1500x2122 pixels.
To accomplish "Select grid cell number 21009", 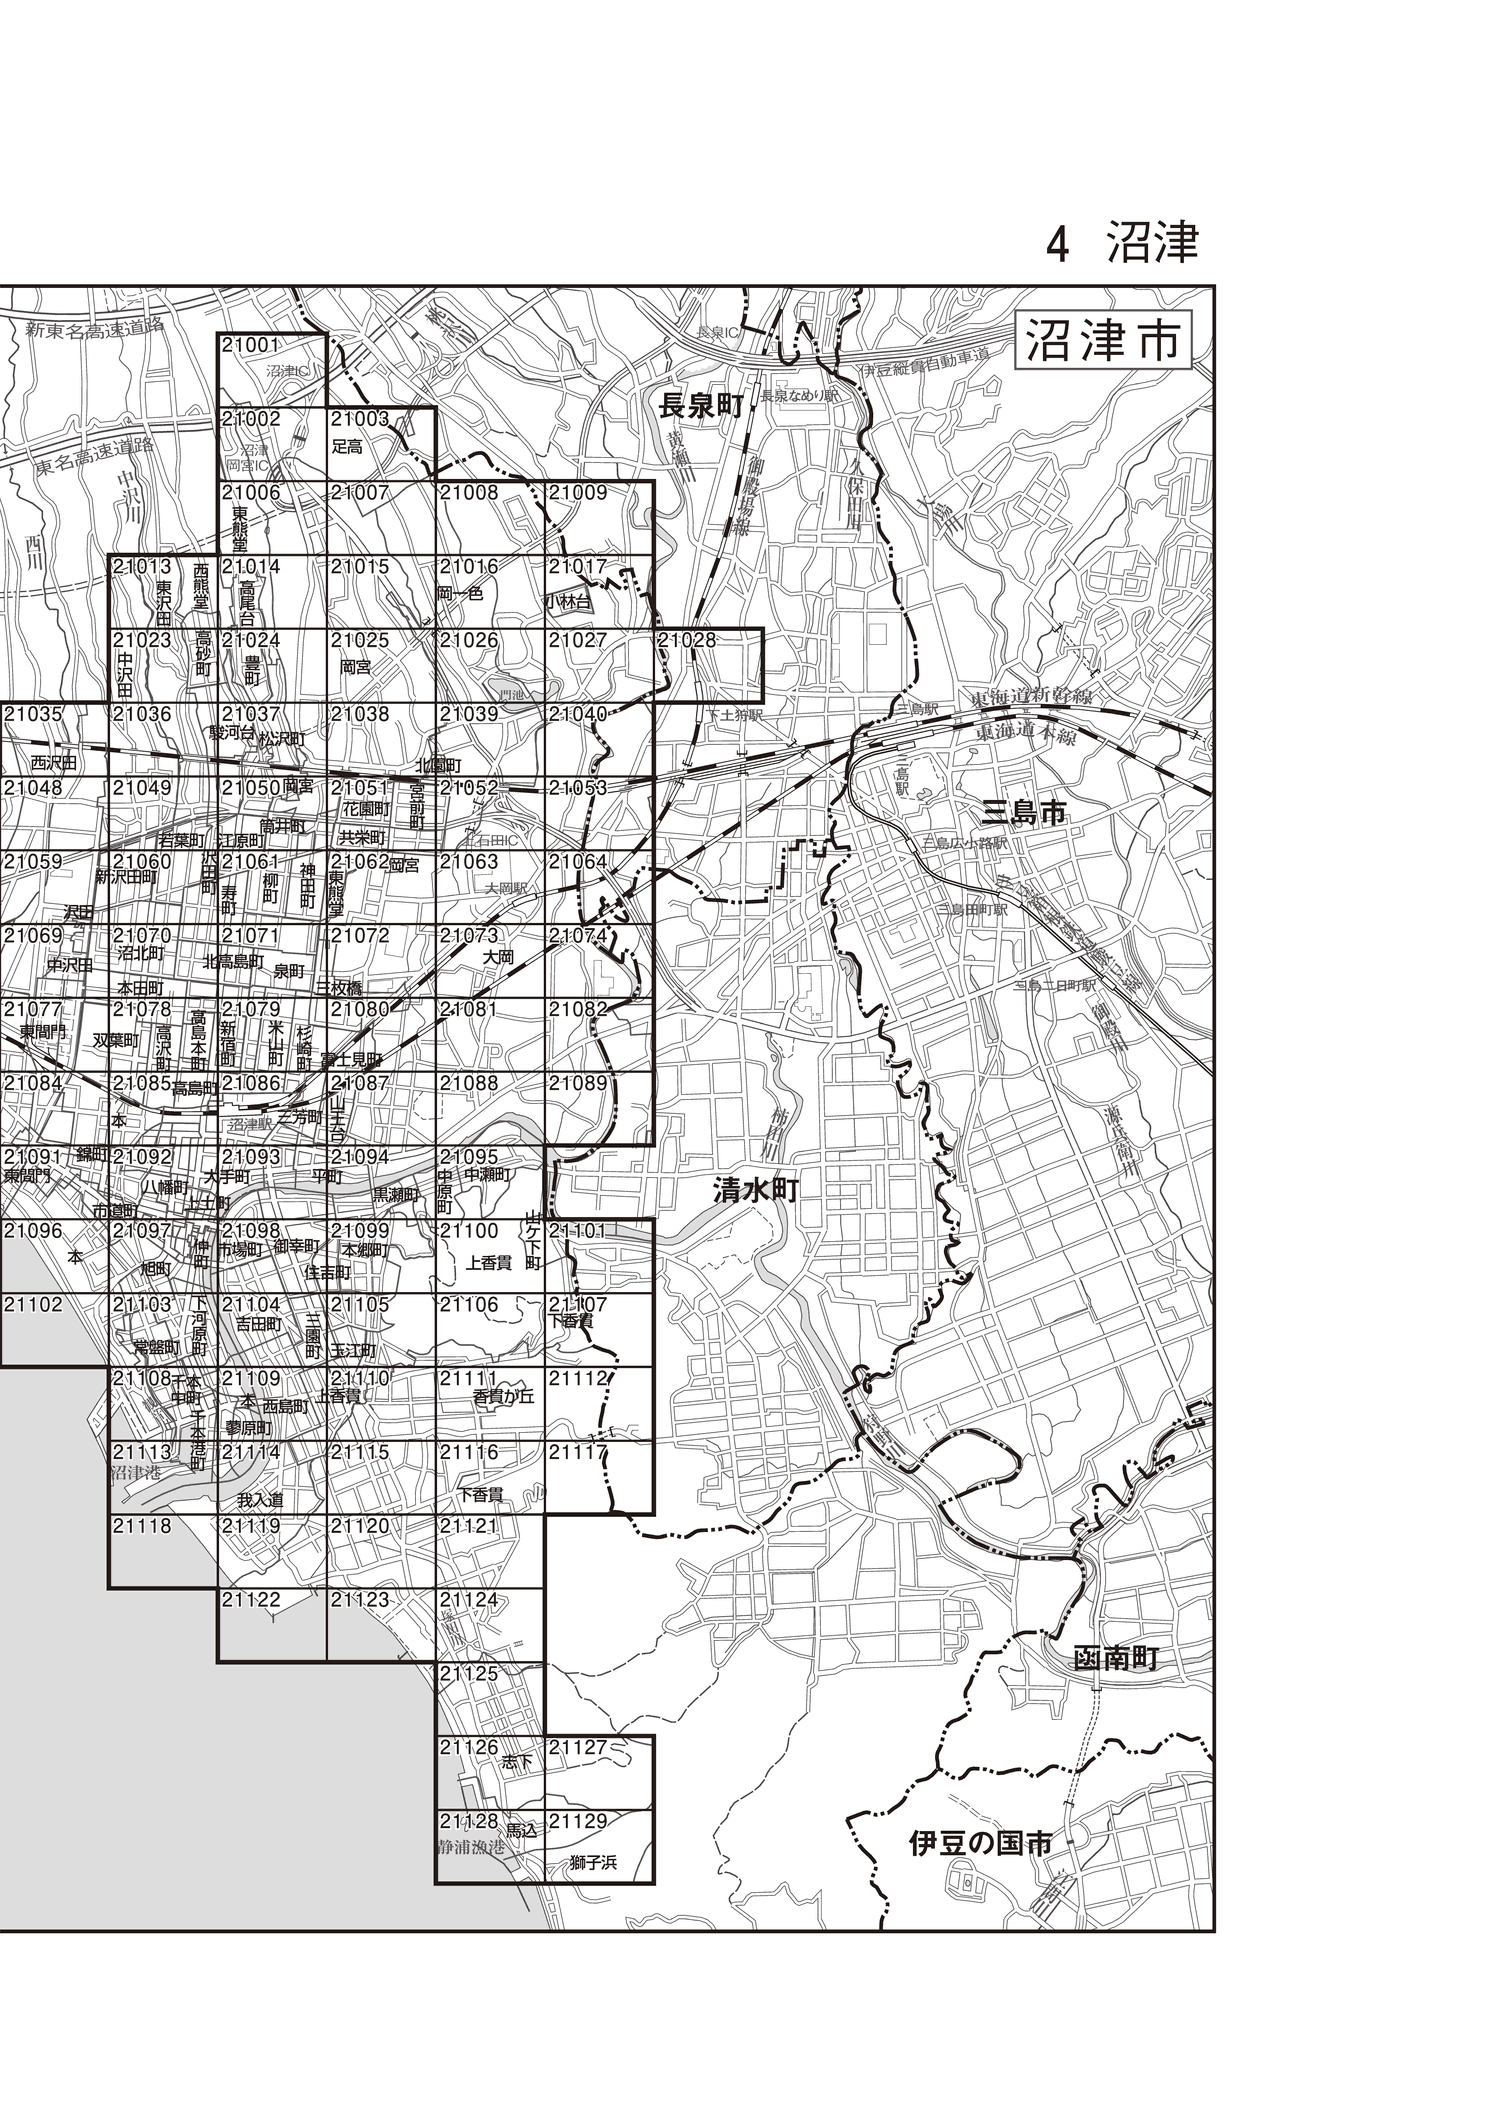I will point(578,492).
